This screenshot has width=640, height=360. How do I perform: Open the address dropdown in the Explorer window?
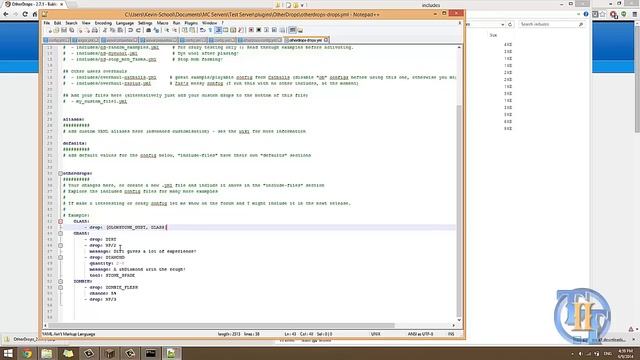[502, 24]
